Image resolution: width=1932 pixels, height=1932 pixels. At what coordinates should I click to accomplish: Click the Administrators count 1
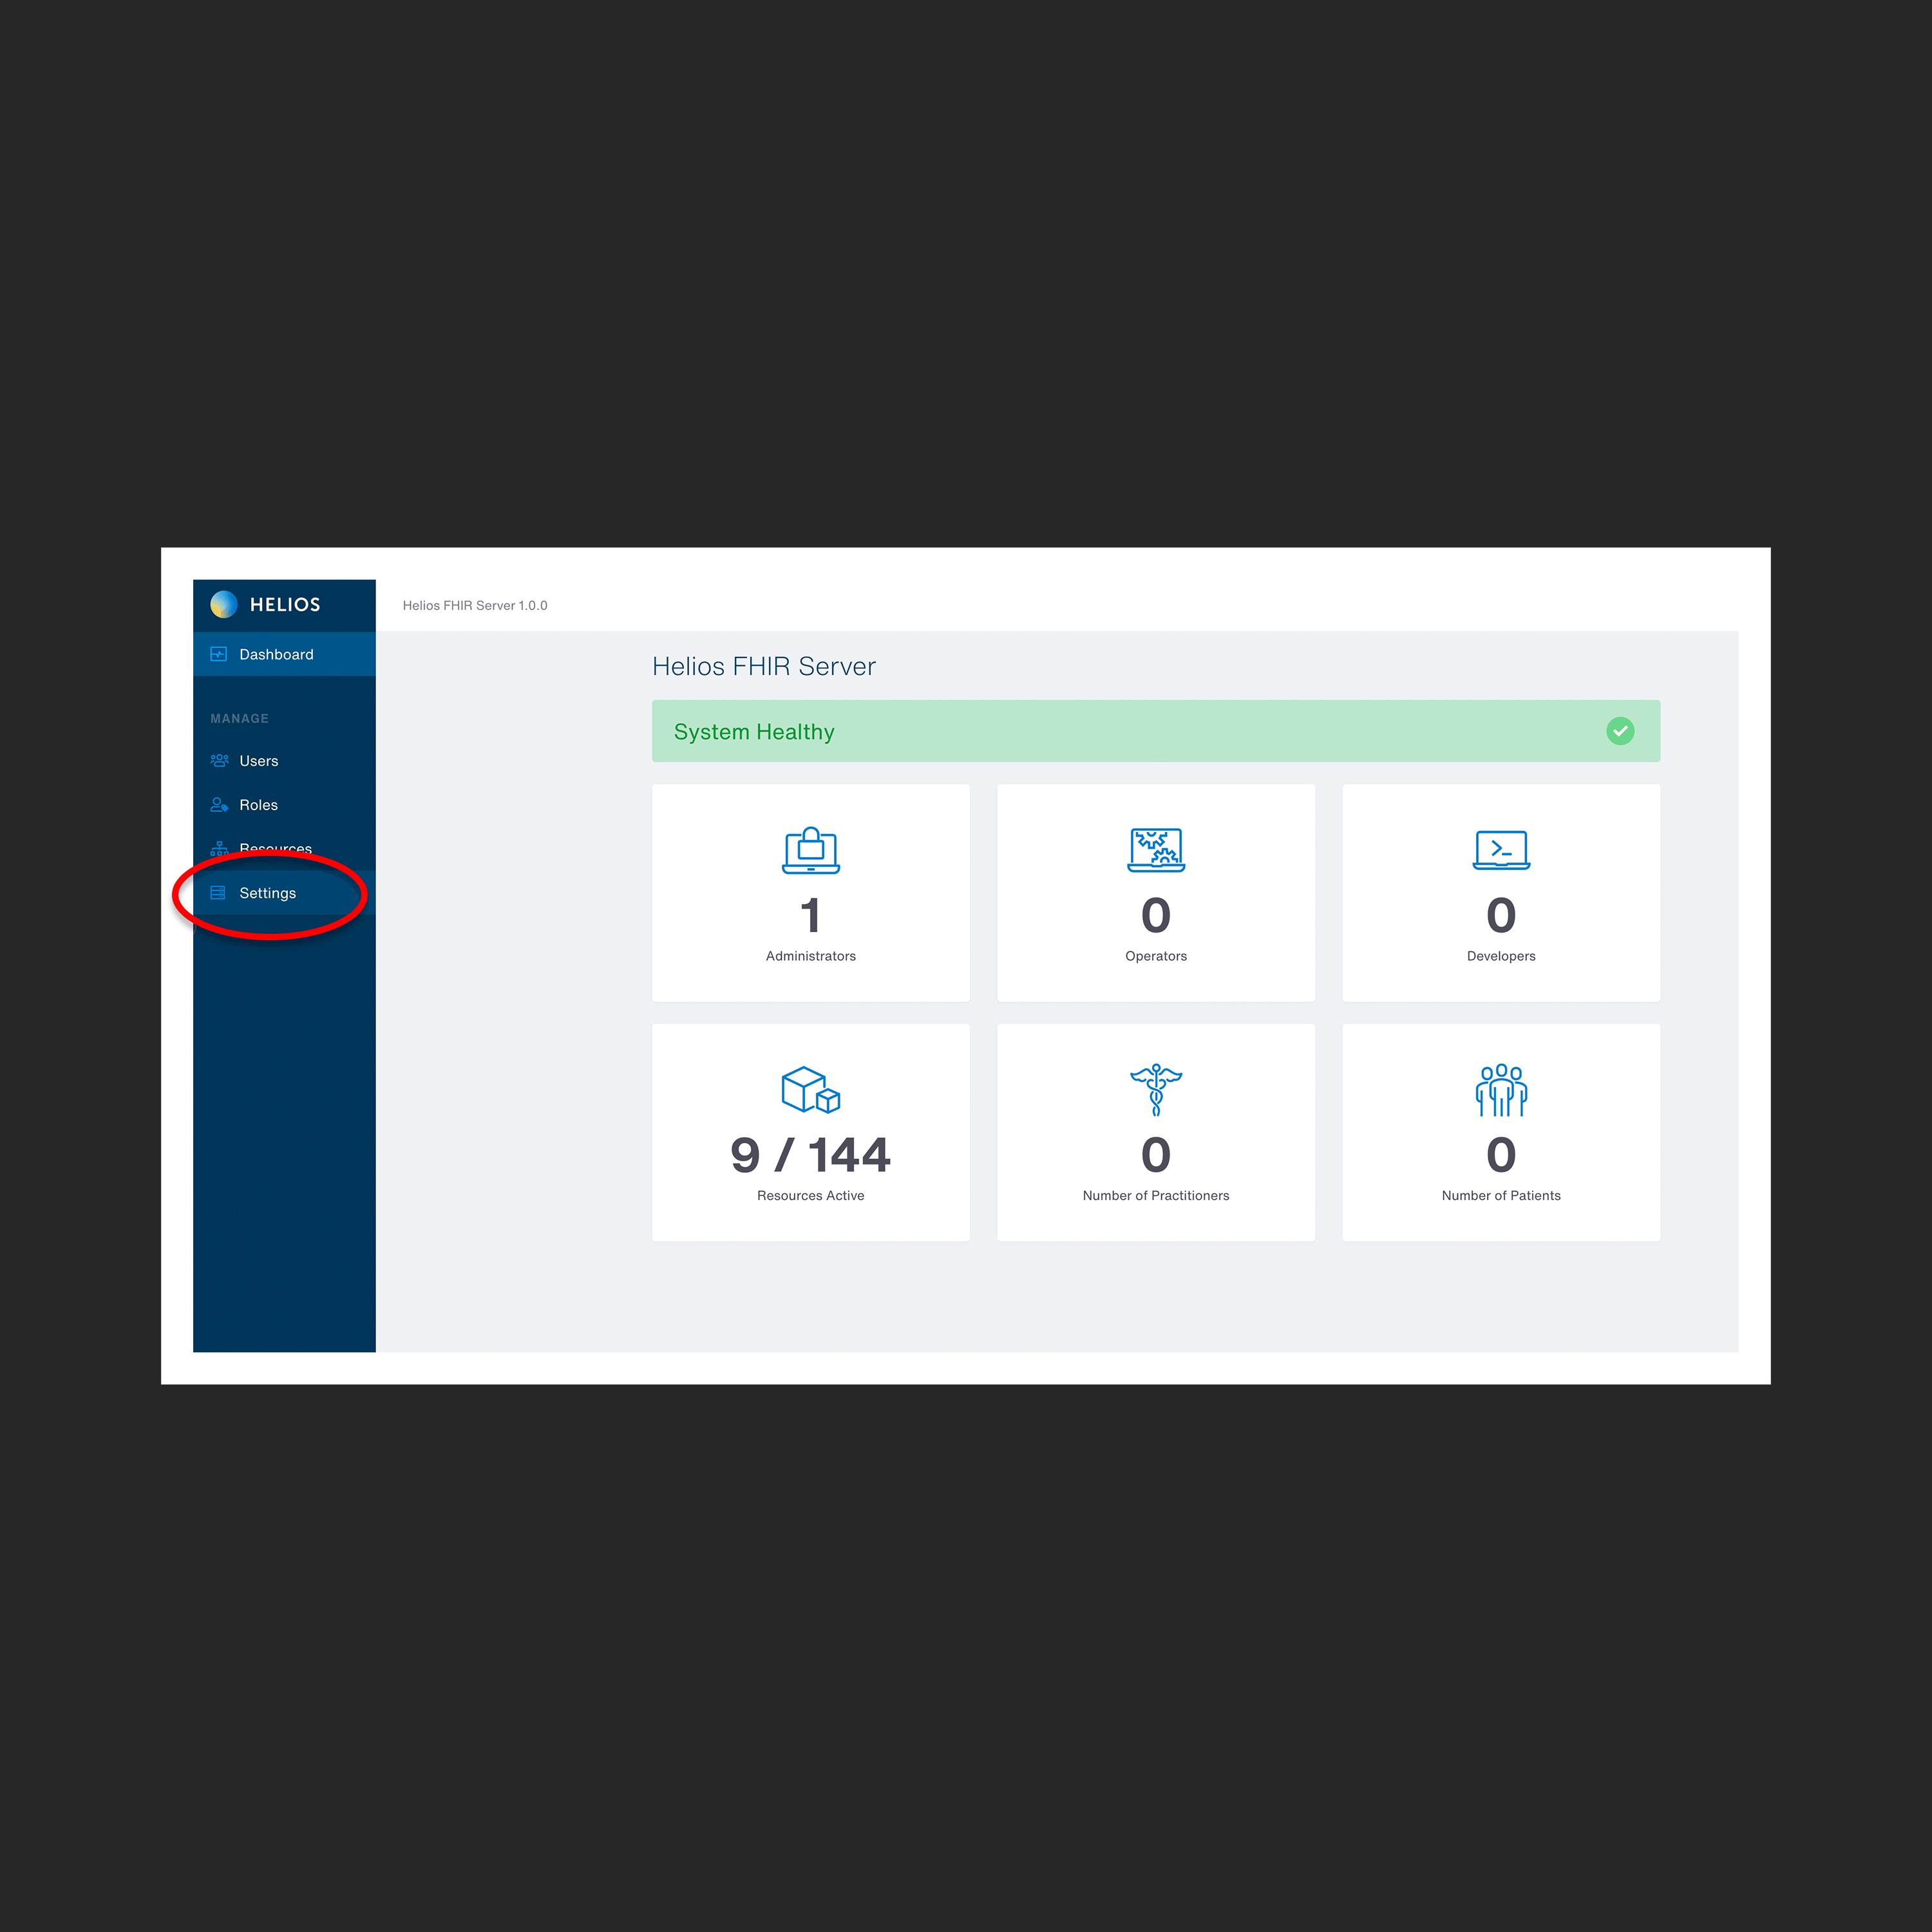[x=811, y=916]
